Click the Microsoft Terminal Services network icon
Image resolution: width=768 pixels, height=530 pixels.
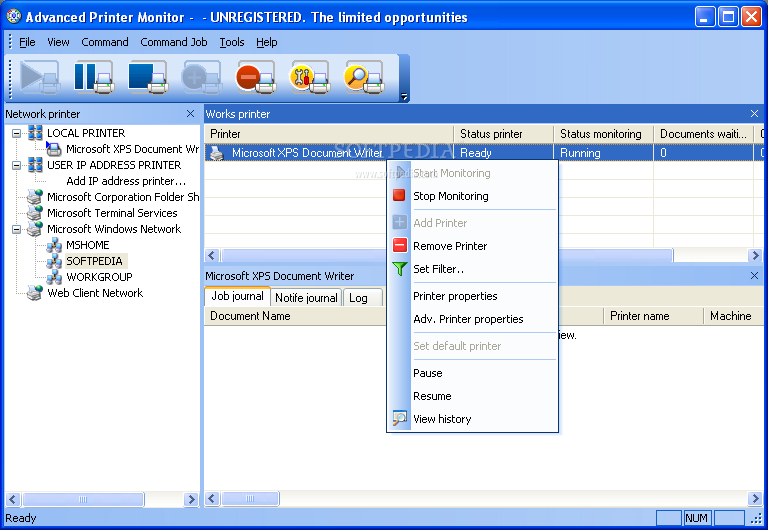(x=35, y=213)
